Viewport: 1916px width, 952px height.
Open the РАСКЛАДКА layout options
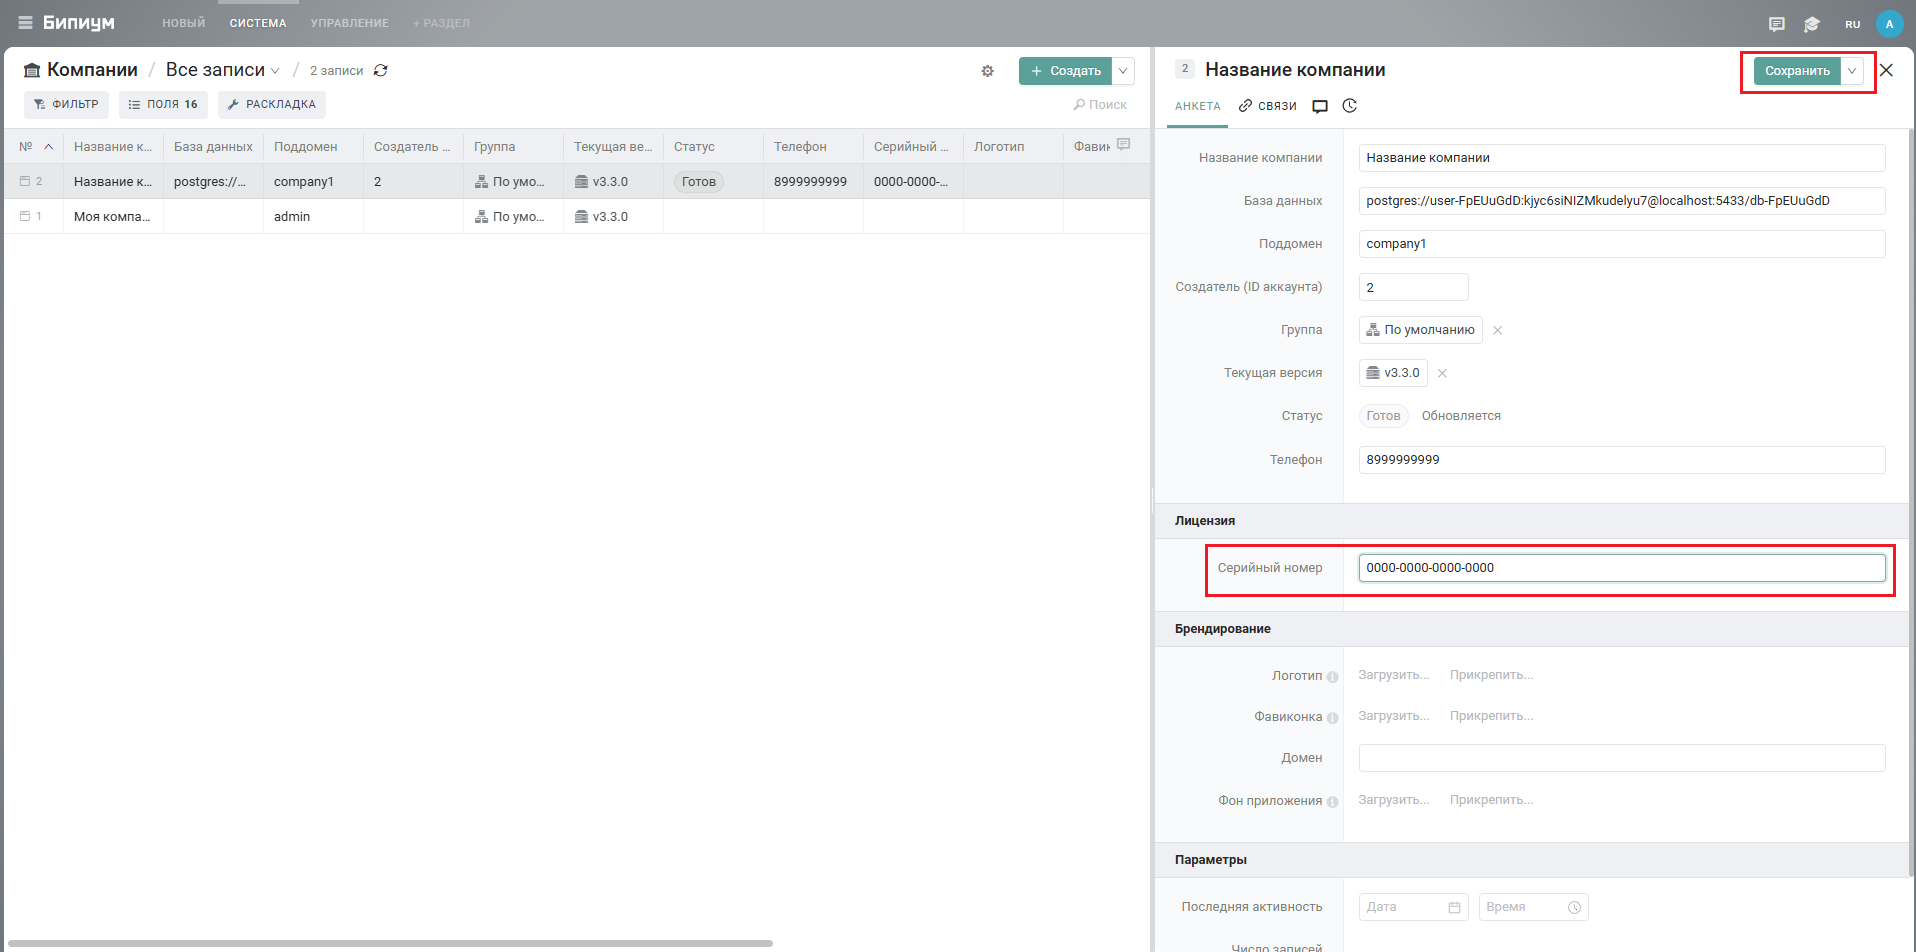tap(272, 104)
